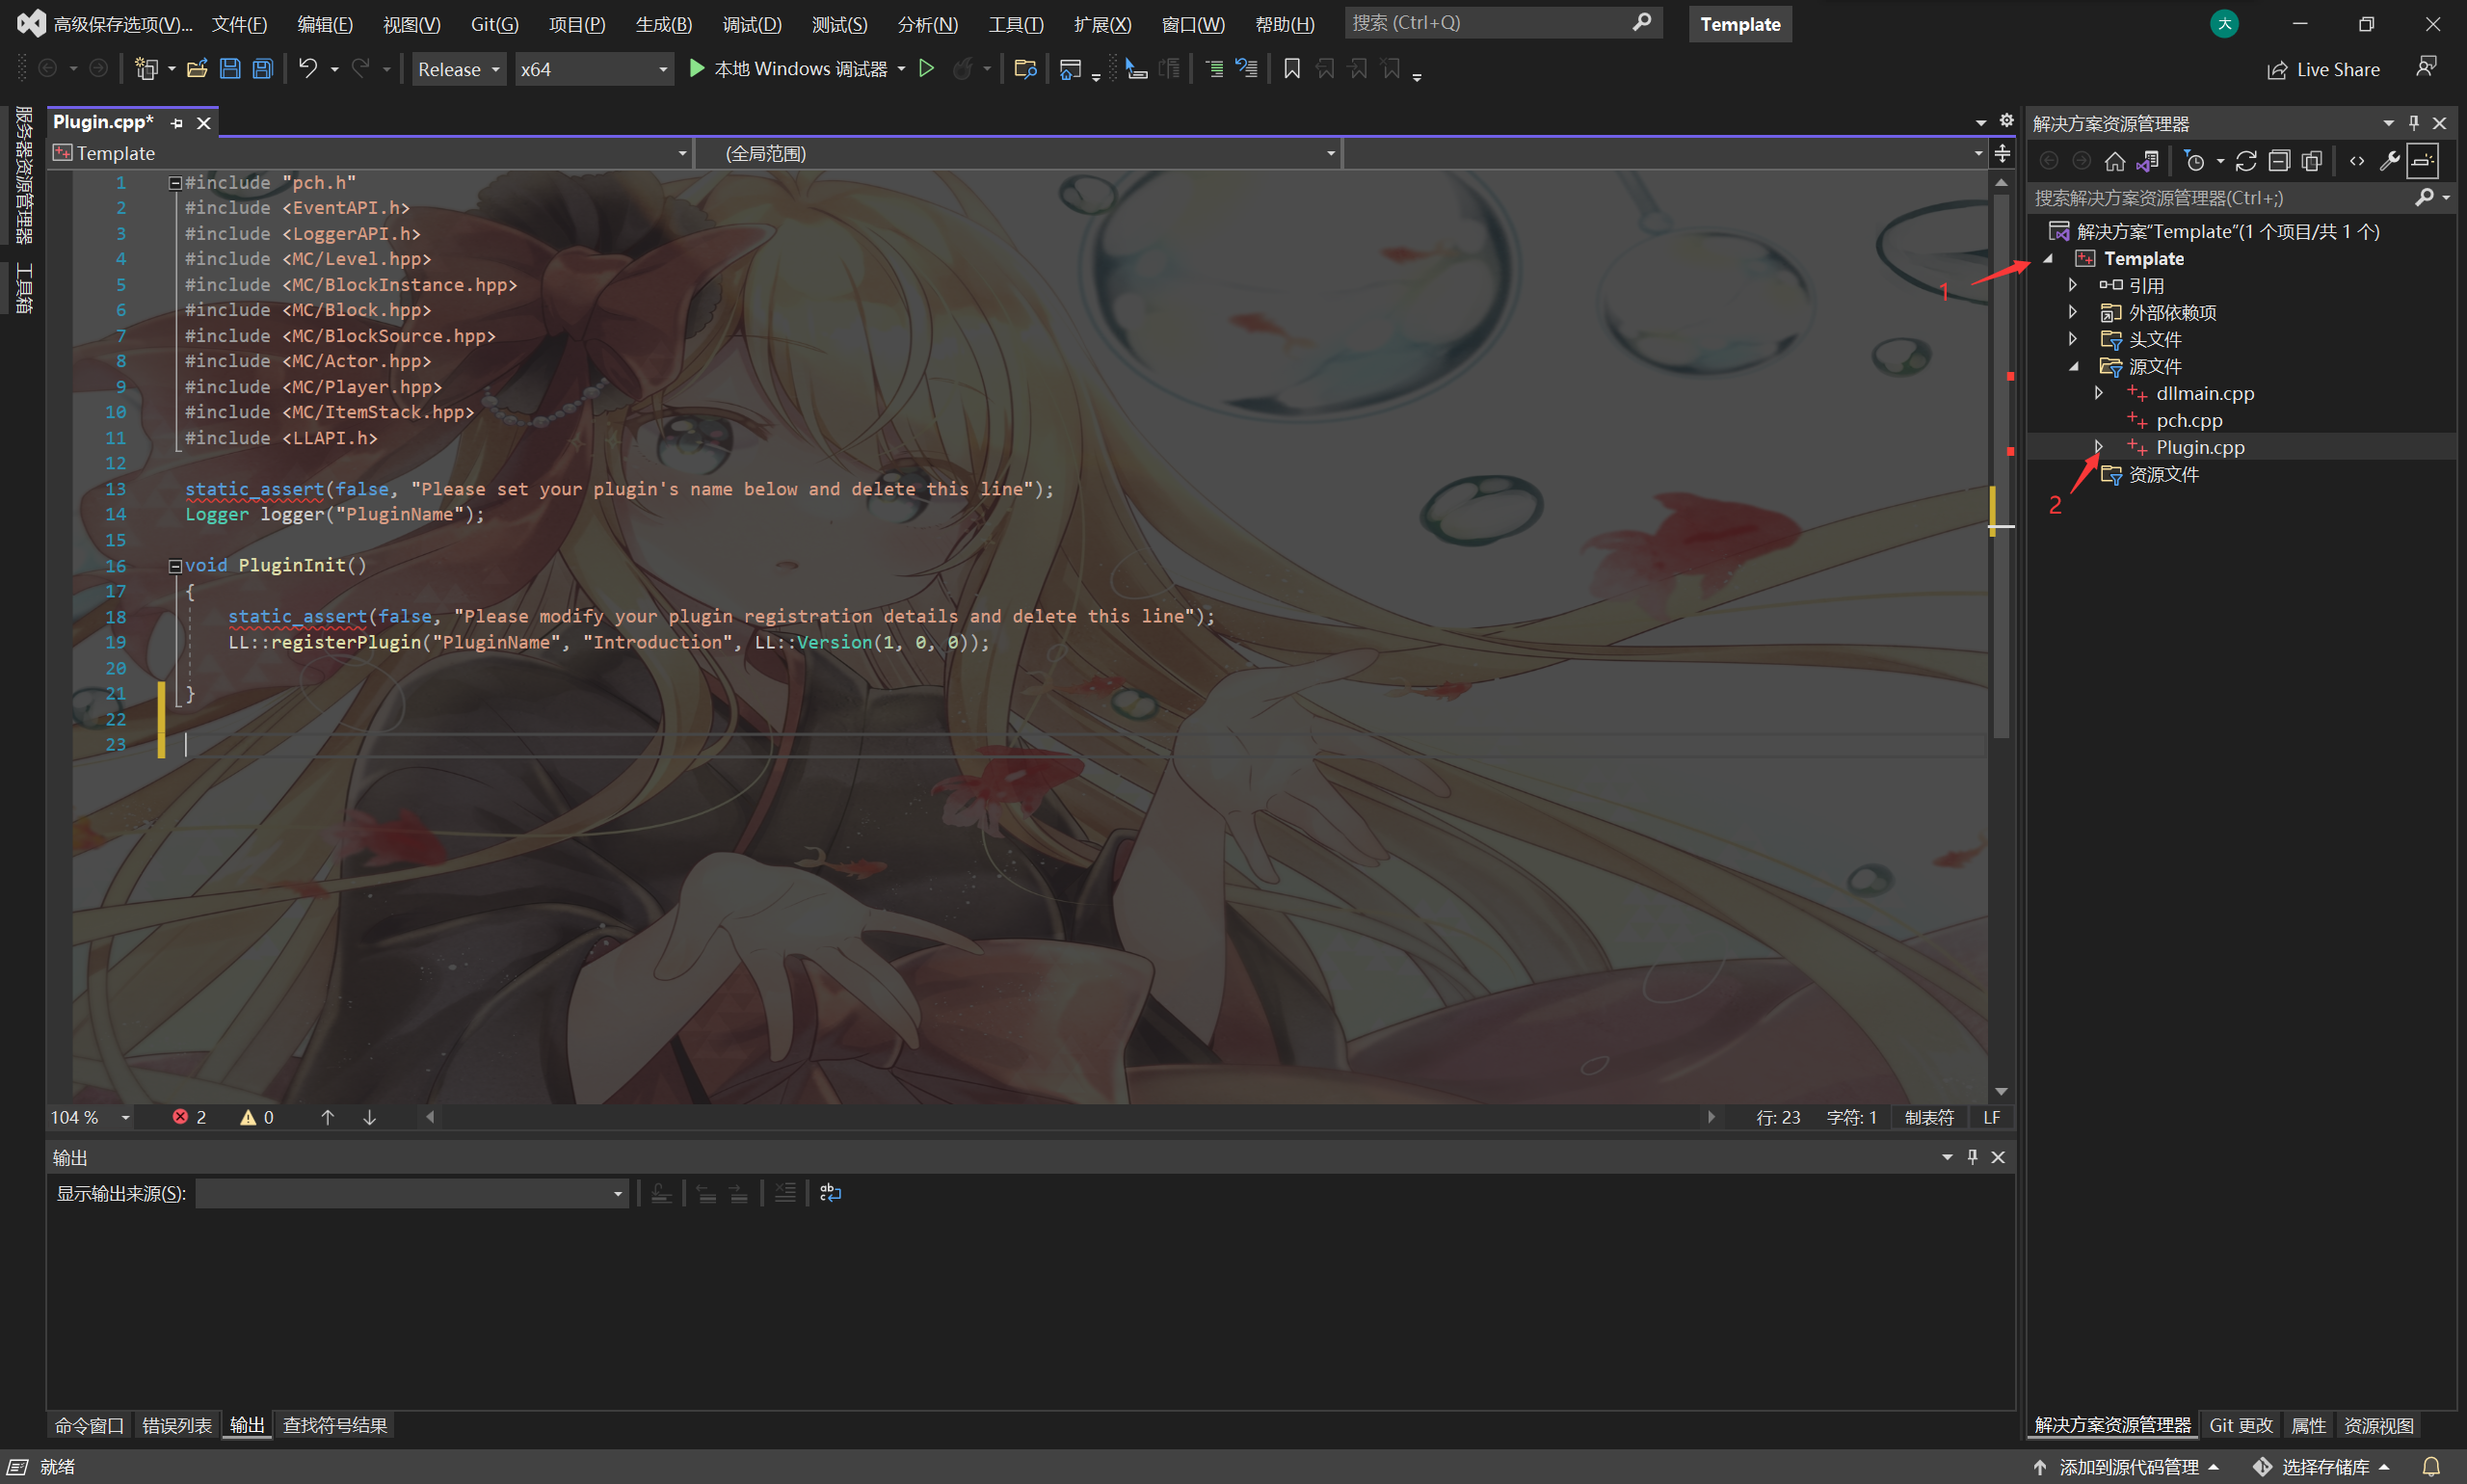
Task: Switch to the 查找符号结果 tab
Action: pyautogui.click(x=335, y=1426)
